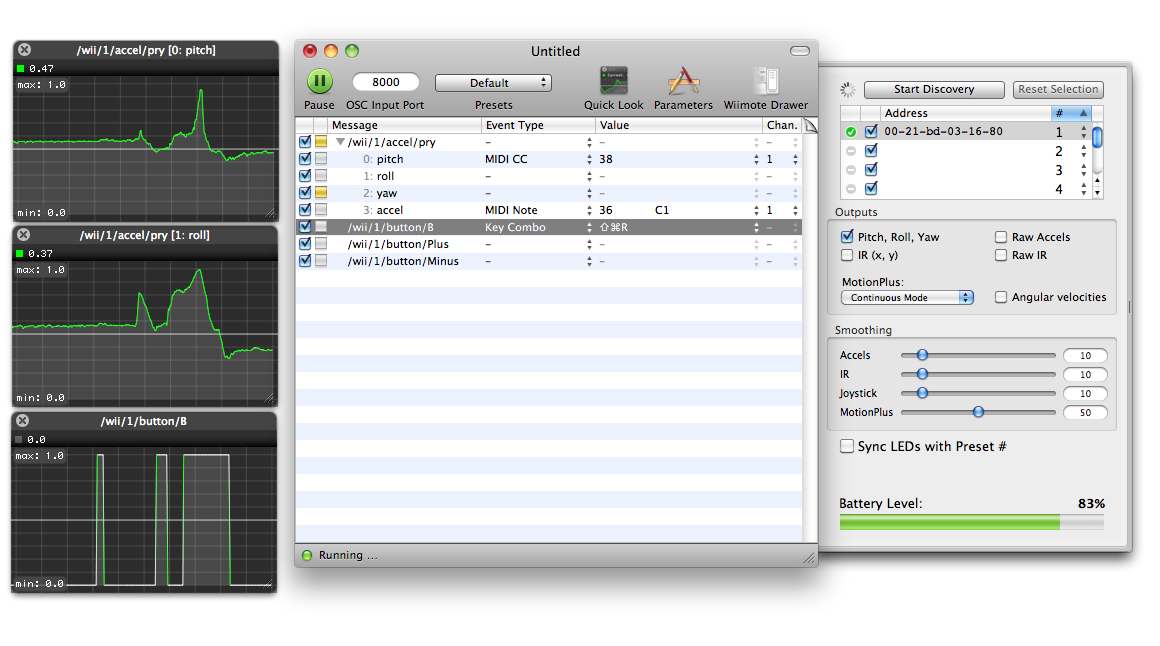Close the pitch graph panel
Viewport: 1160px width, 646px height.
24,50
